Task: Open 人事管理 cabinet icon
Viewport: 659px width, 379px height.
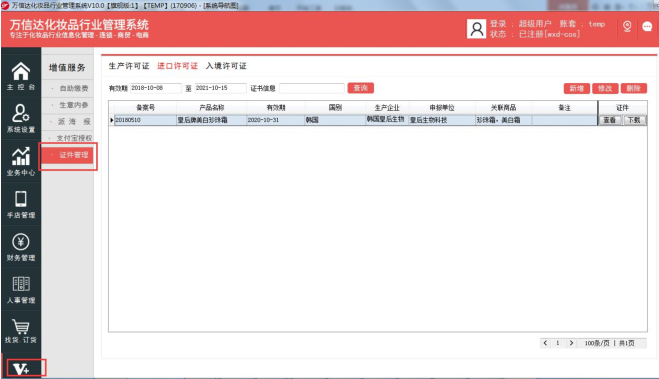Action: coord(21,290)
